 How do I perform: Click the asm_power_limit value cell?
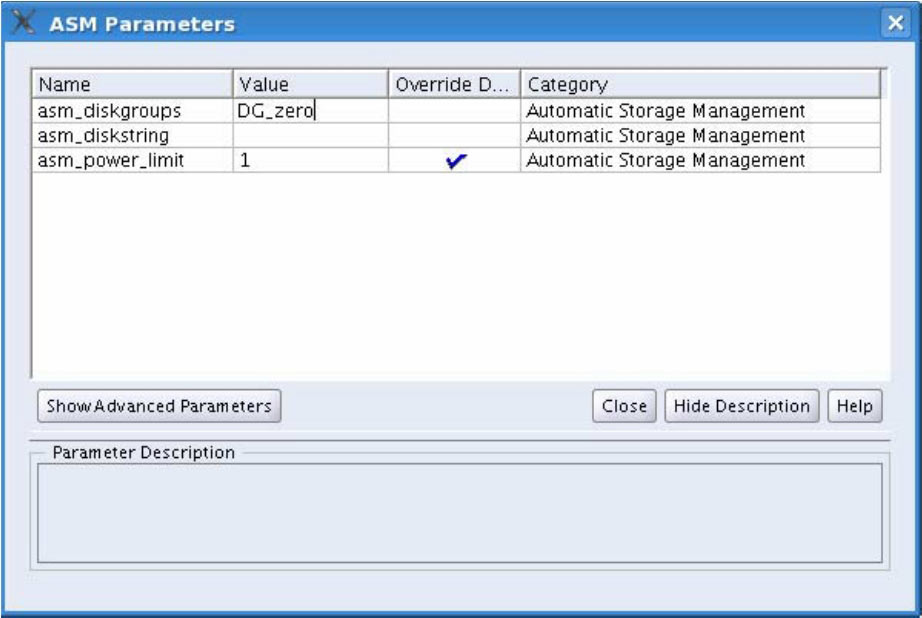[x=310, y=160]
